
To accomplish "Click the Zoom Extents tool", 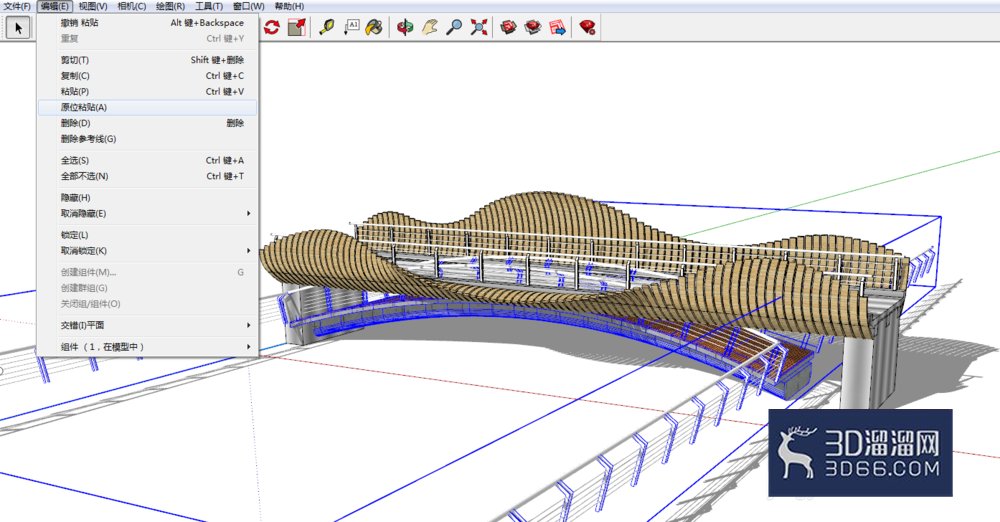I will click(479, 27).
